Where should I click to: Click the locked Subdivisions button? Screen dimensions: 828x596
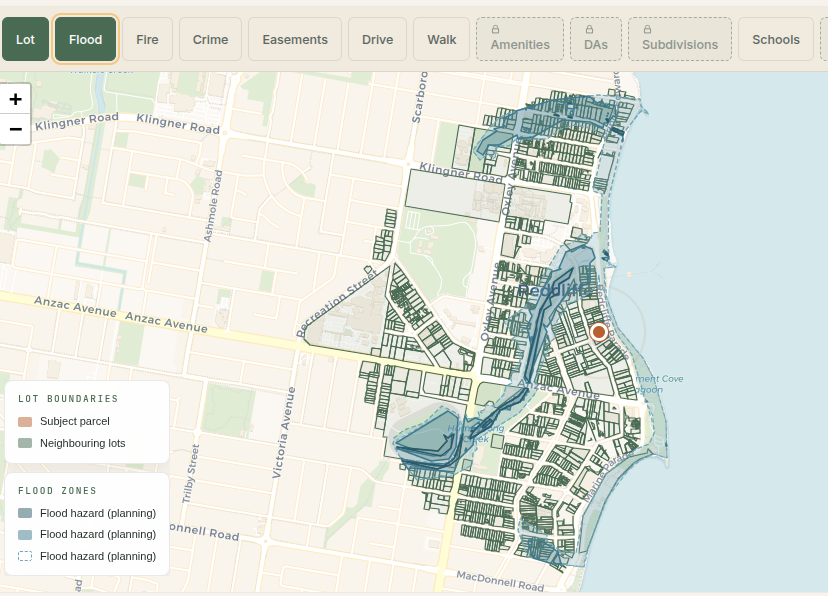680,39
